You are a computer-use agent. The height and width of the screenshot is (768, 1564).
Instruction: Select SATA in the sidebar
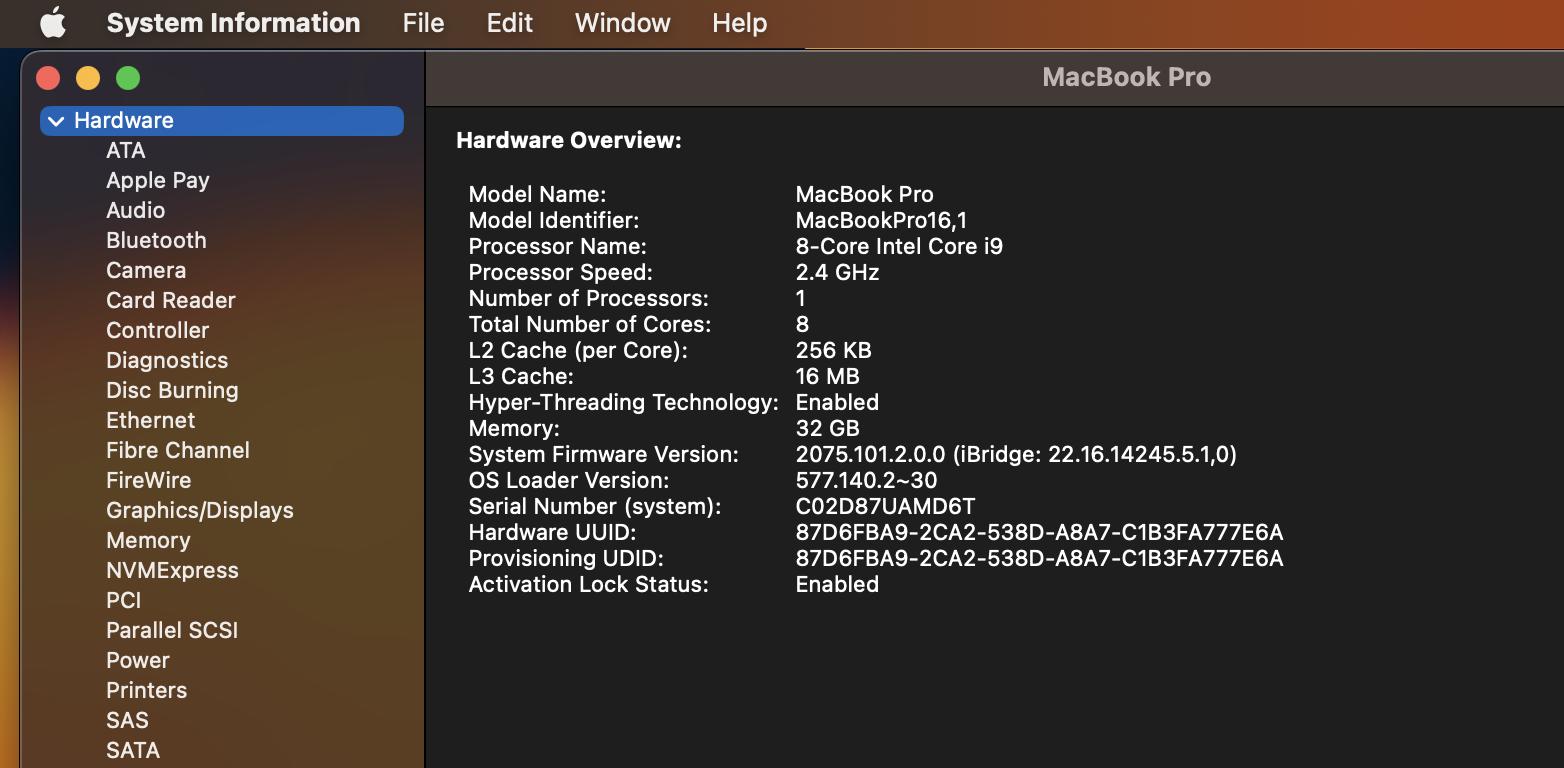coord(133,750)
